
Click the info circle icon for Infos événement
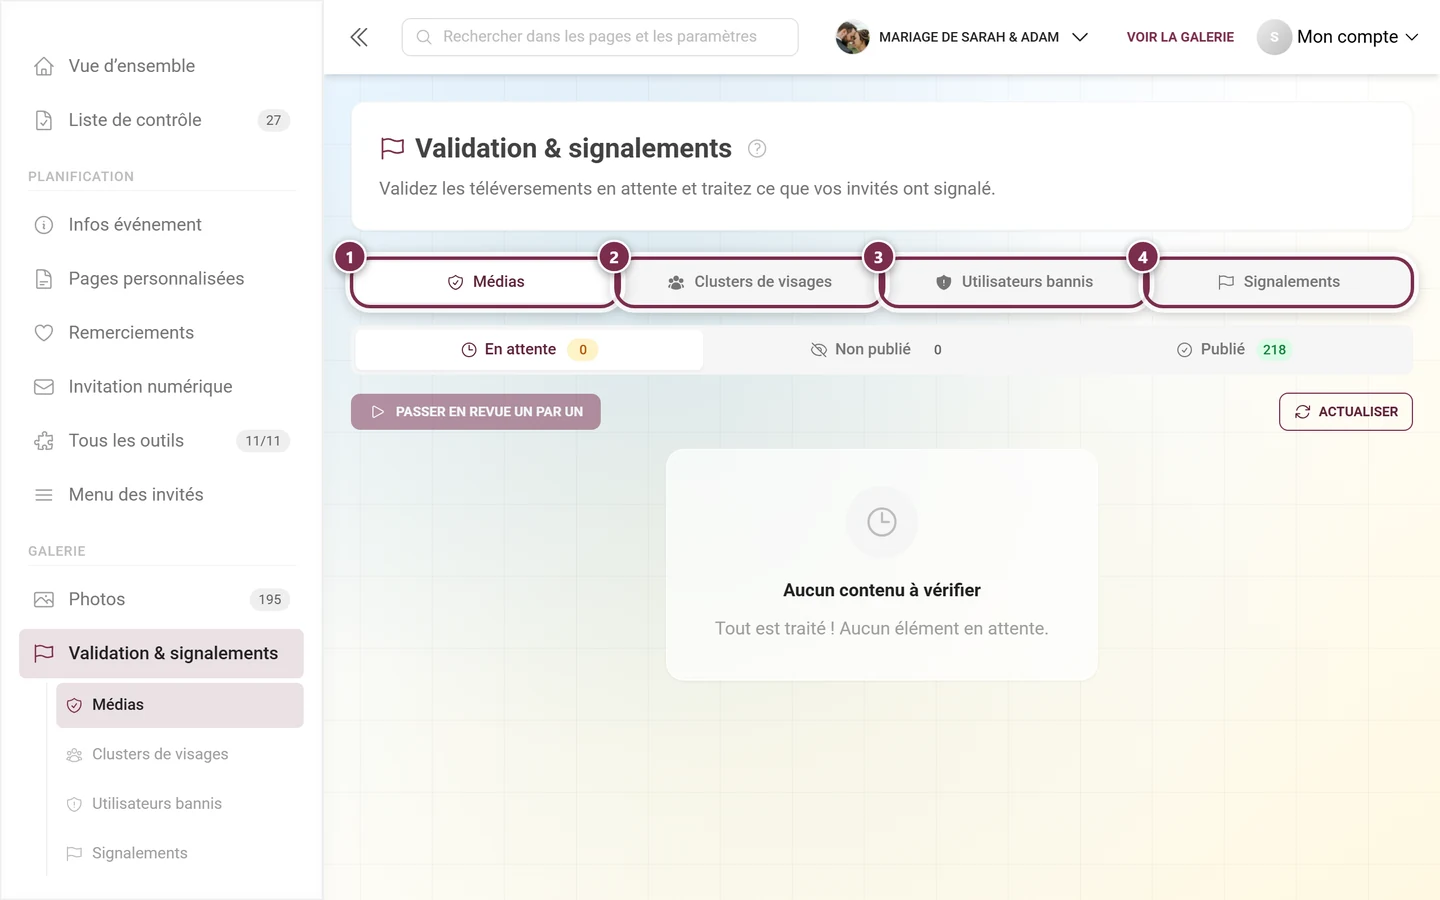(x=44, y=225)
